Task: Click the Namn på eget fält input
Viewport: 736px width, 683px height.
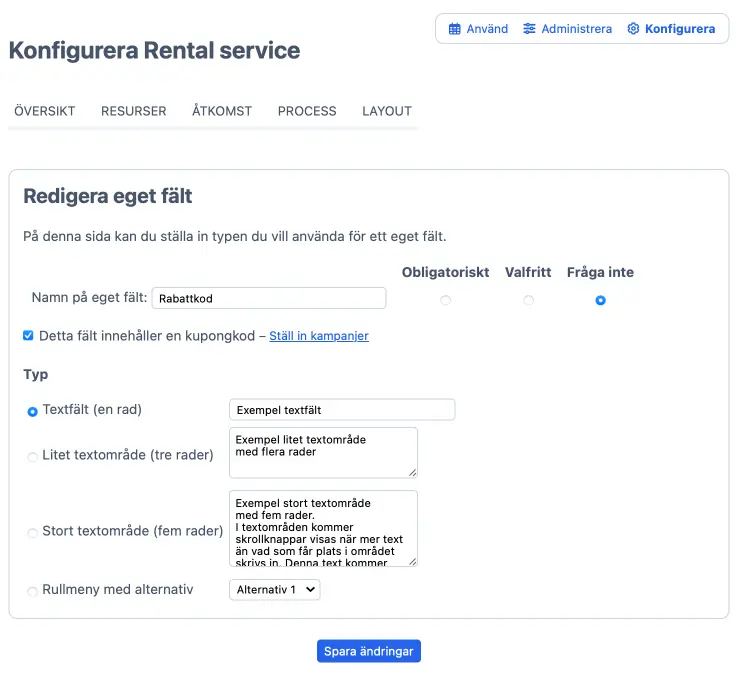Action: click(269, 298)
